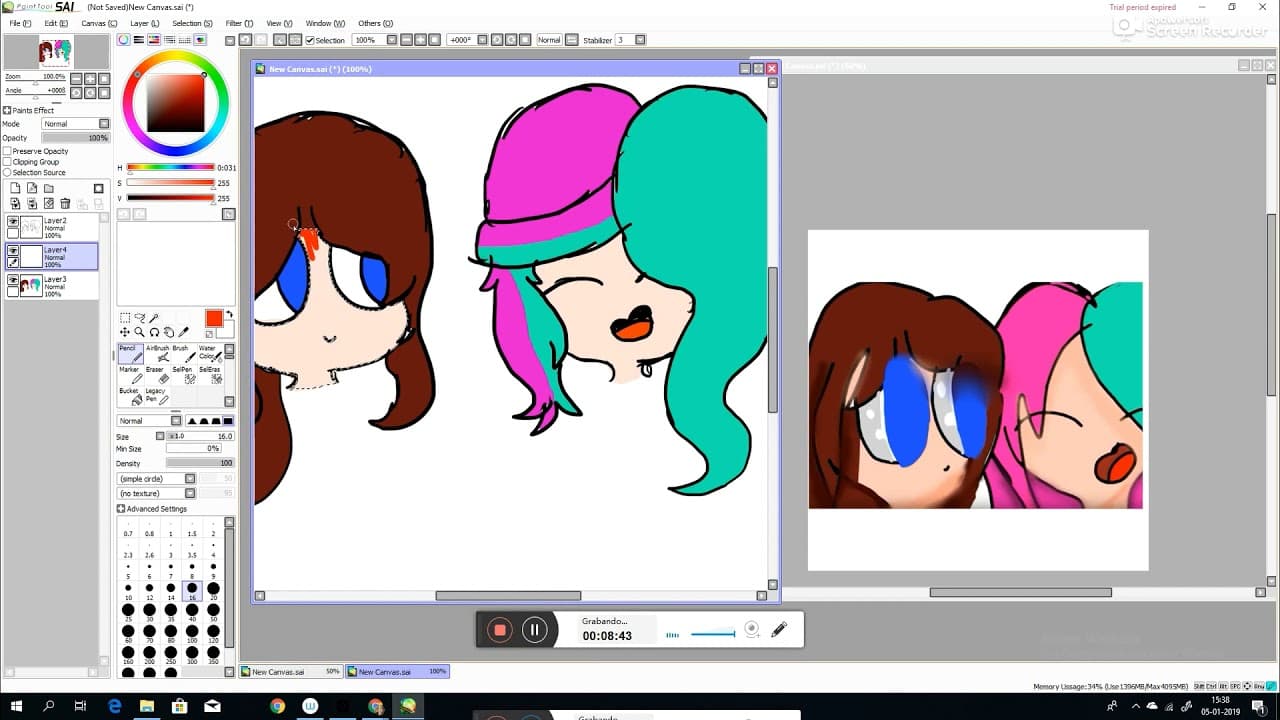
Task: Select the Pencil tool
Action: [x=131, y=354]
